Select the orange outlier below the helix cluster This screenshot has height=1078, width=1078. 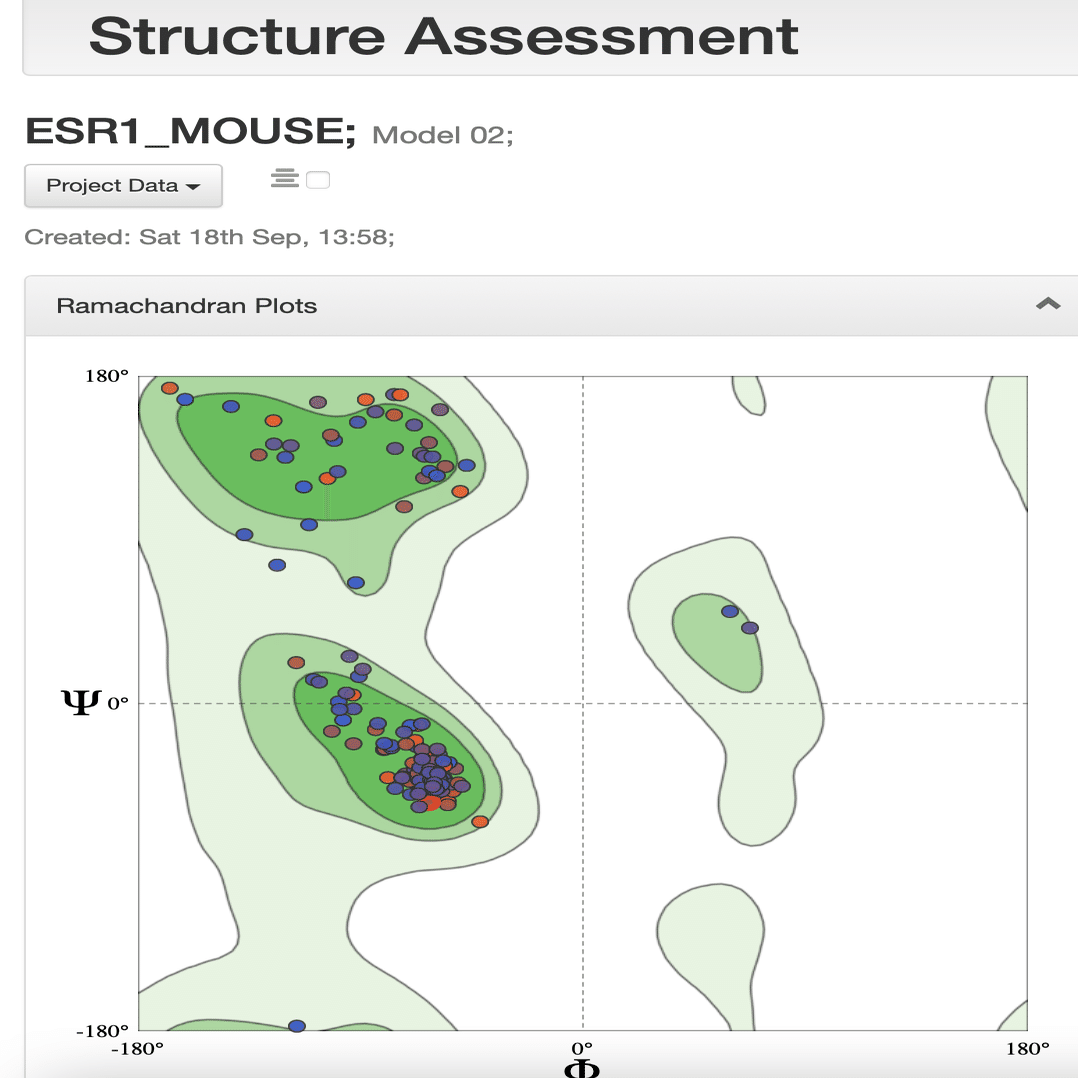point(480,822)
